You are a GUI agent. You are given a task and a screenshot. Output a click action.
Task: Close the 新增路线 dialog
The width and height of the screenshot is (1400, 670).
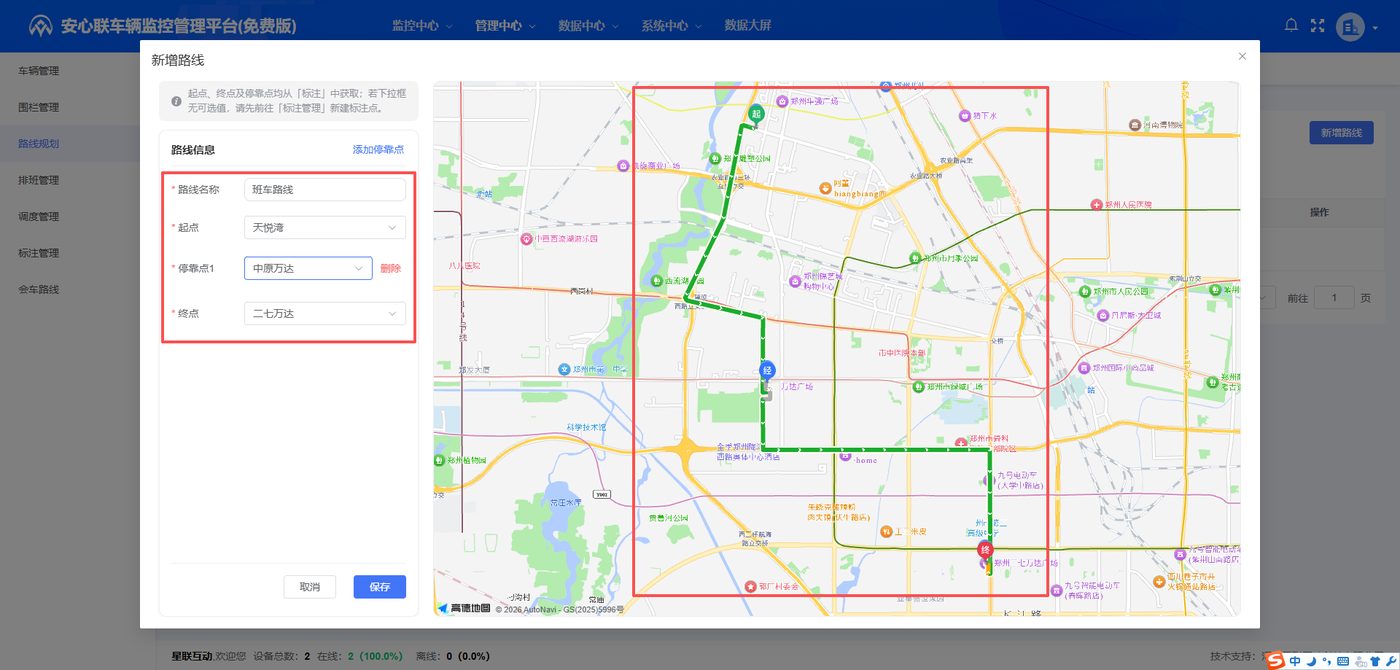(x=1242, y=56)
